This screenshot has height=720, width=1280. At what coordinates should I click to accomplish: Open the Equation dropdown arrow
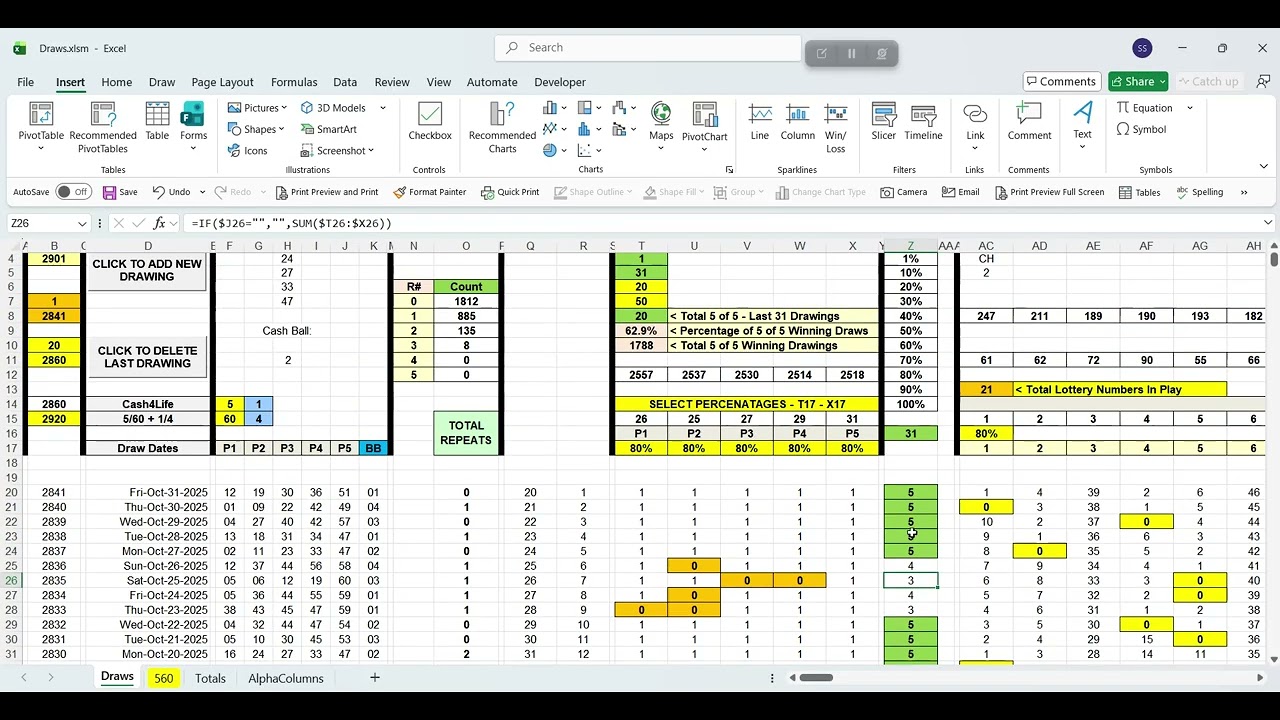click(1190, 108)
